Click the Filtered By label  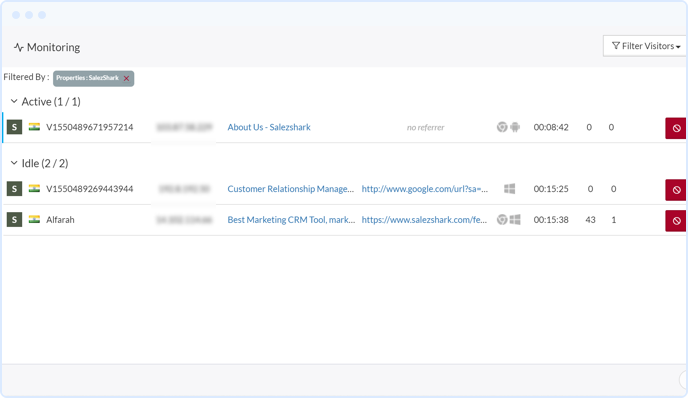coord(26,77)
